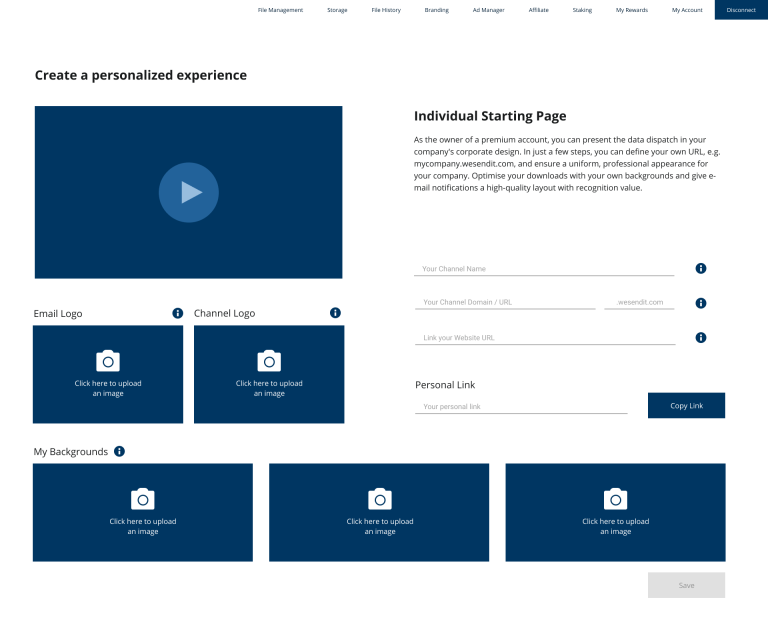Open My Rewards
The image size is (768, 624).
(x=632, y=10)
